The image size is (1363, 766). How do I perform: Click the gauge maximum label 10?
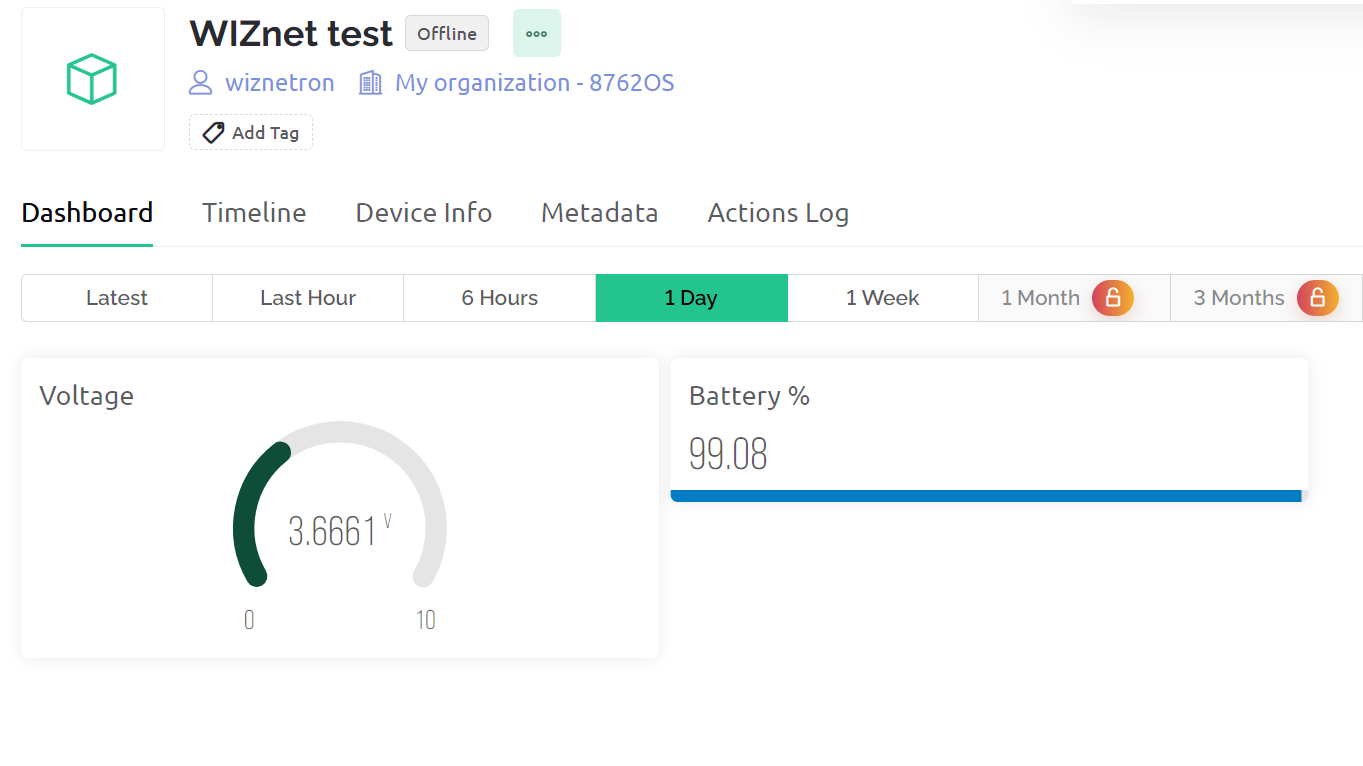pos(426,621)
